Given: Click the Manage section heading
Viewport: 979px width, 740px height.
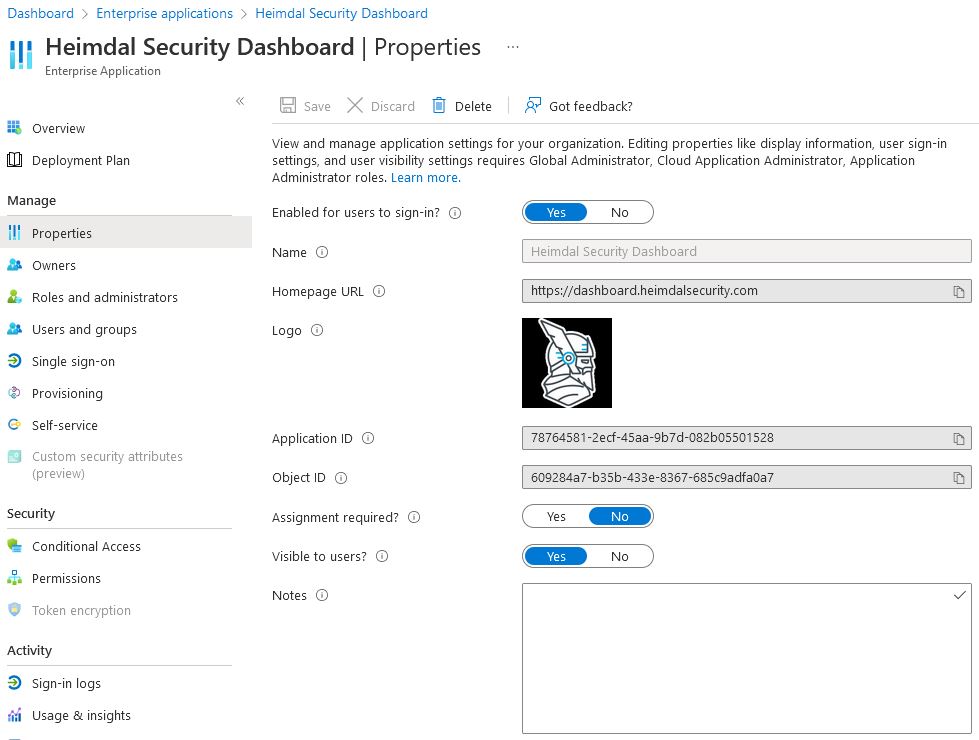Looking at the screenshot, I should click(x=31, y=200).
